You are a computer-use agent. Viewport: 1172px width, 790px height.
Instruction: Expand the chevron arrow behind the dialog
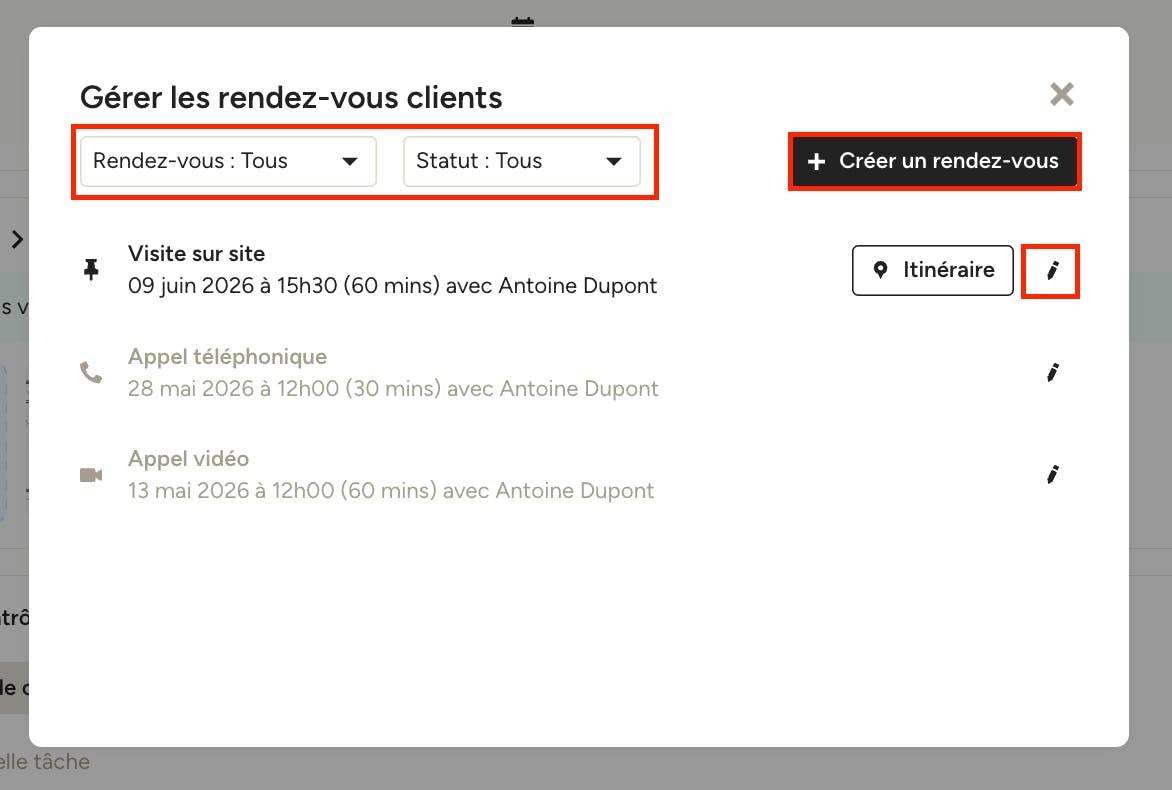point(17,239)
